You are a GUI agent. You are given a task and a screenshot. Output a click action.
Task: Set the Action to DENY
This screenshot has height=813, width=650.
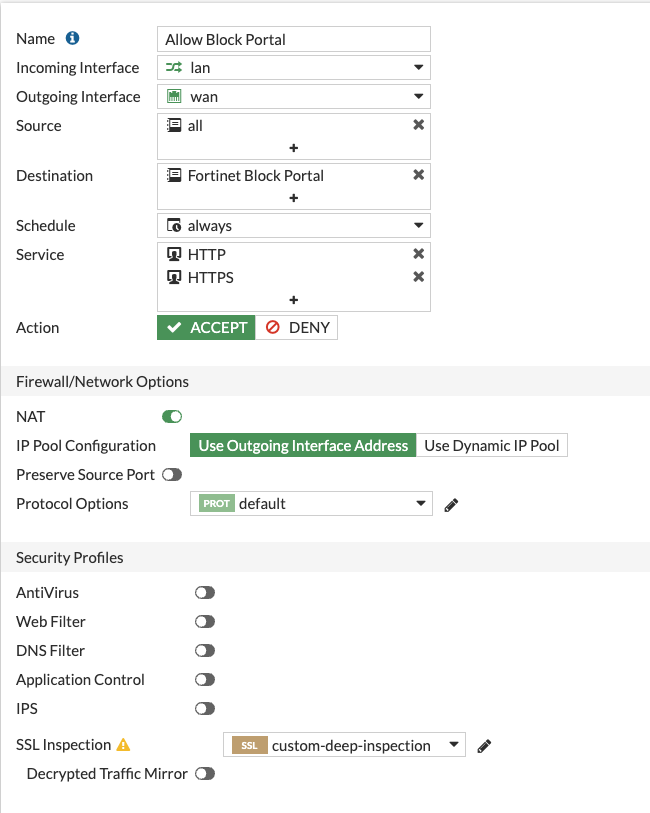click(297, 328)
